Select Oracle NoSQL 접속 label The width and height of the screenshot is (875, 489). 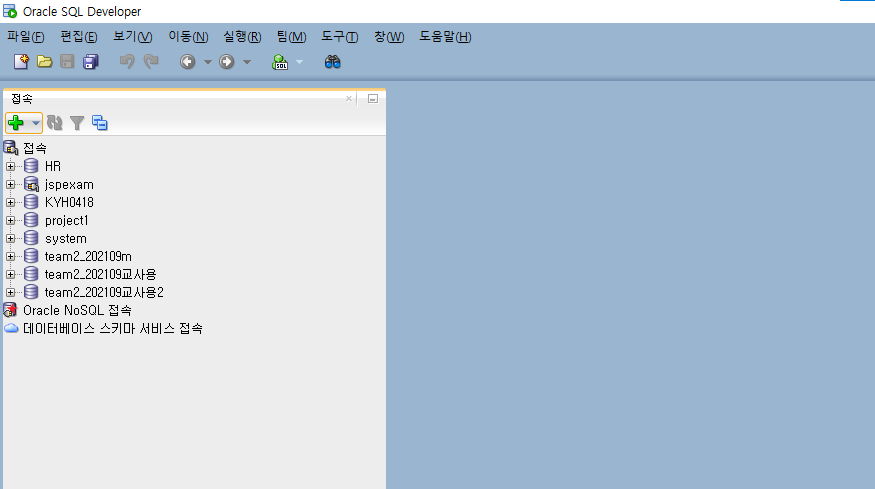[x=78, y=310]
